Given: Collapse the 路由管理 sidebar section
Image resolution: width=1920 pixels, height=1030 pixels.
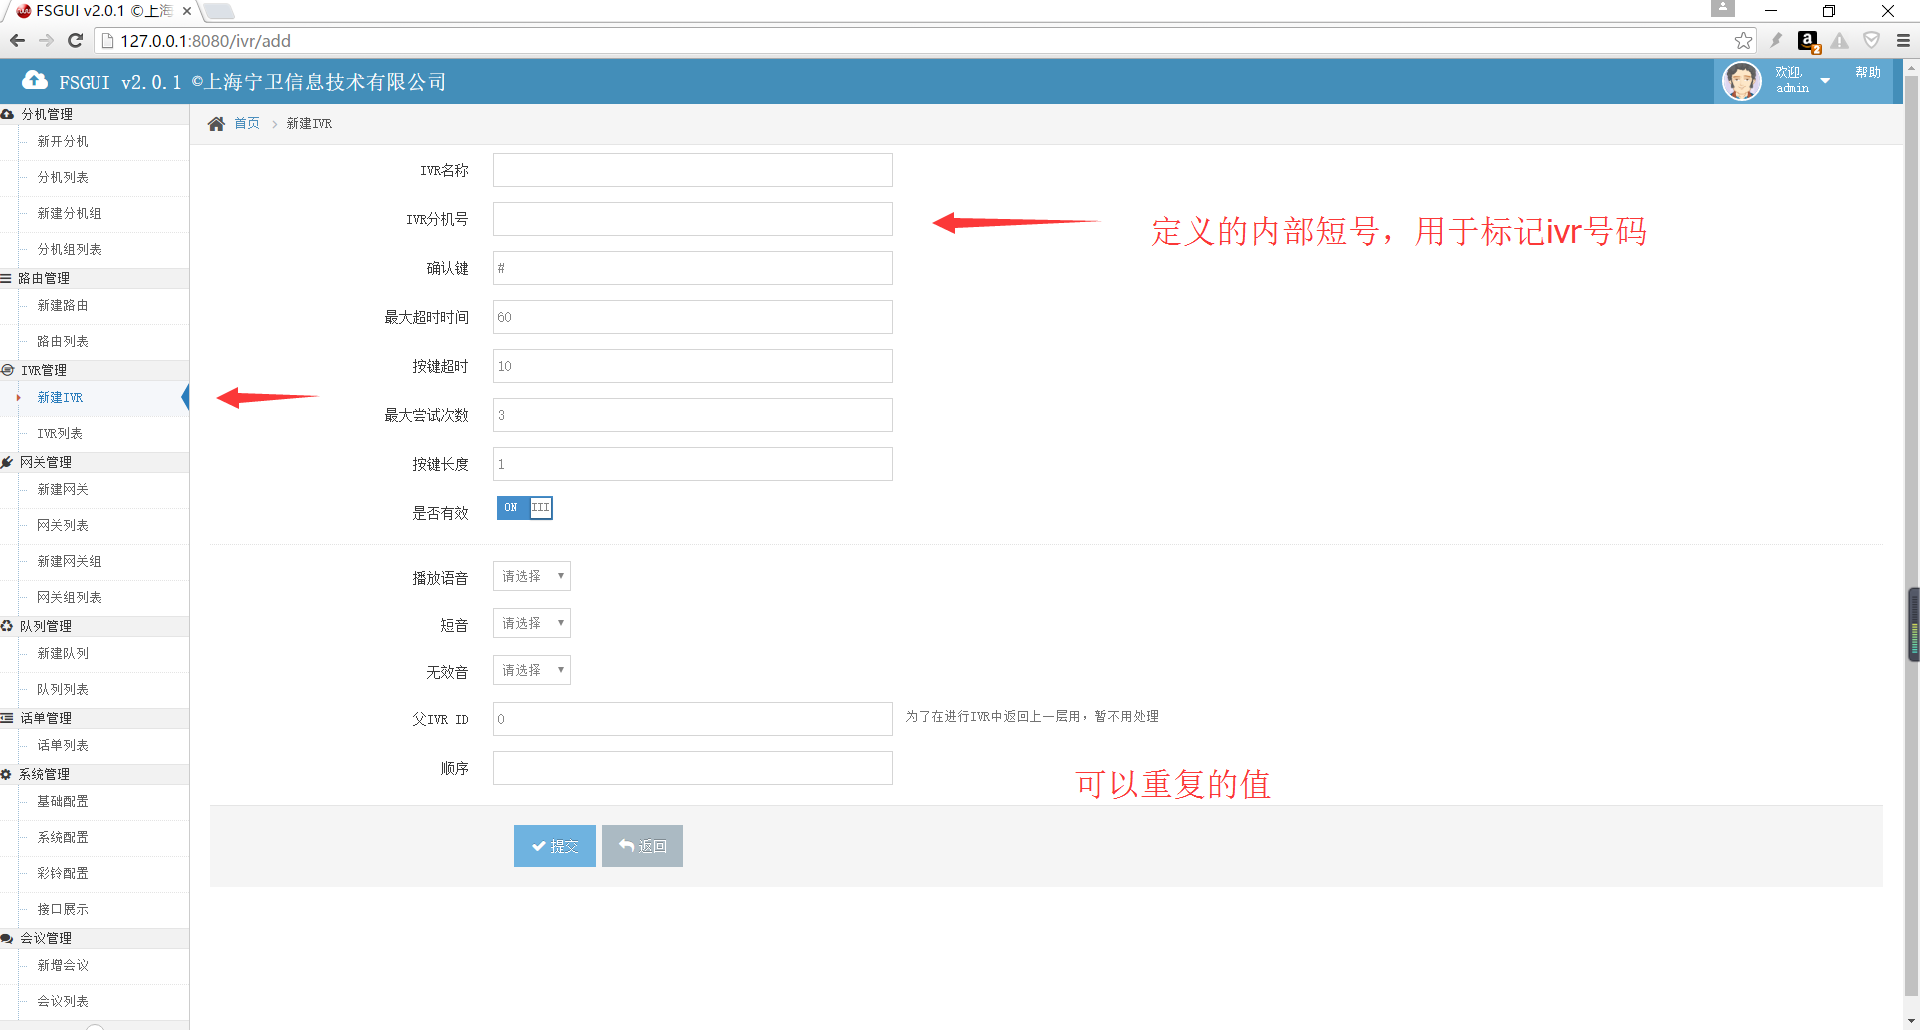Looking at the screenshot, I should point(44,279).
